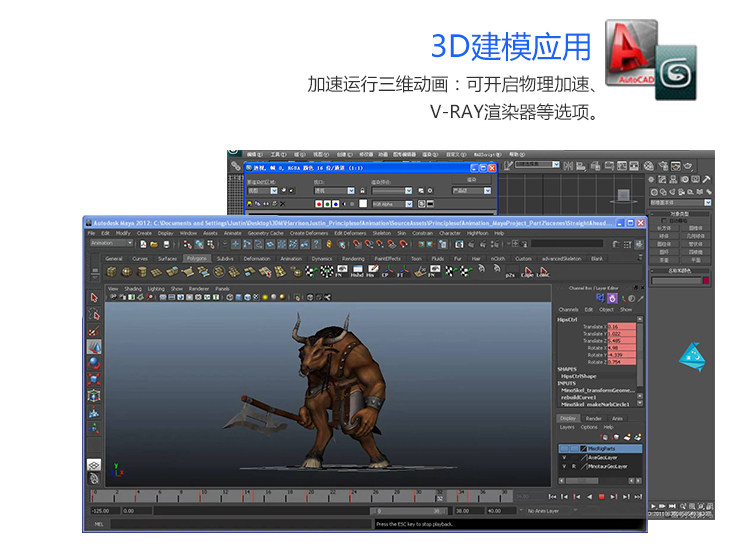Open 3ds Max command panel category dropdown
Viewport: 750px width, 557px height.
point(680,203)
